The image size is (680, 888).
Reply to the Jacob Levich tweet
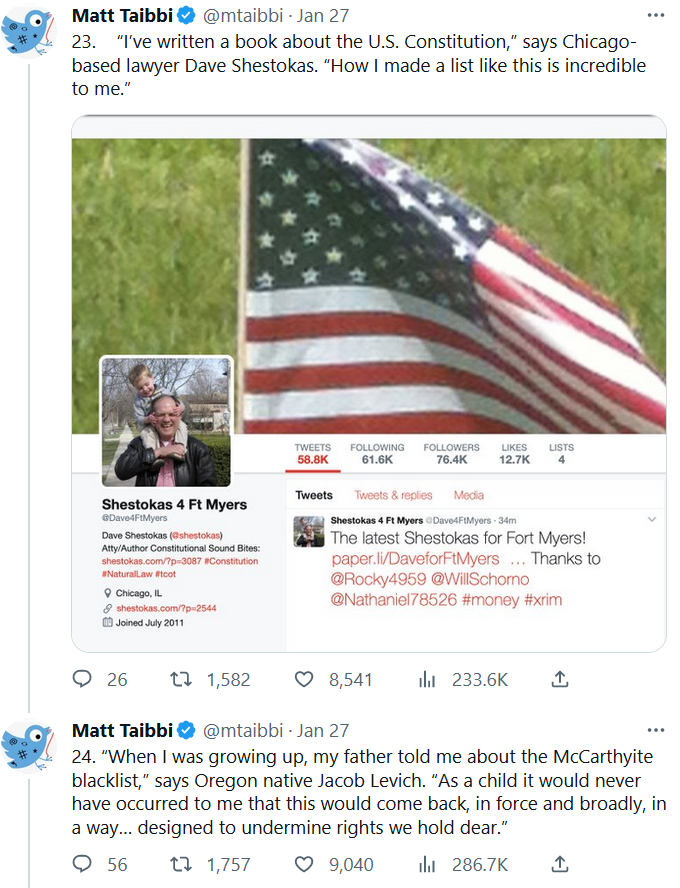click(x=83, y=864)
